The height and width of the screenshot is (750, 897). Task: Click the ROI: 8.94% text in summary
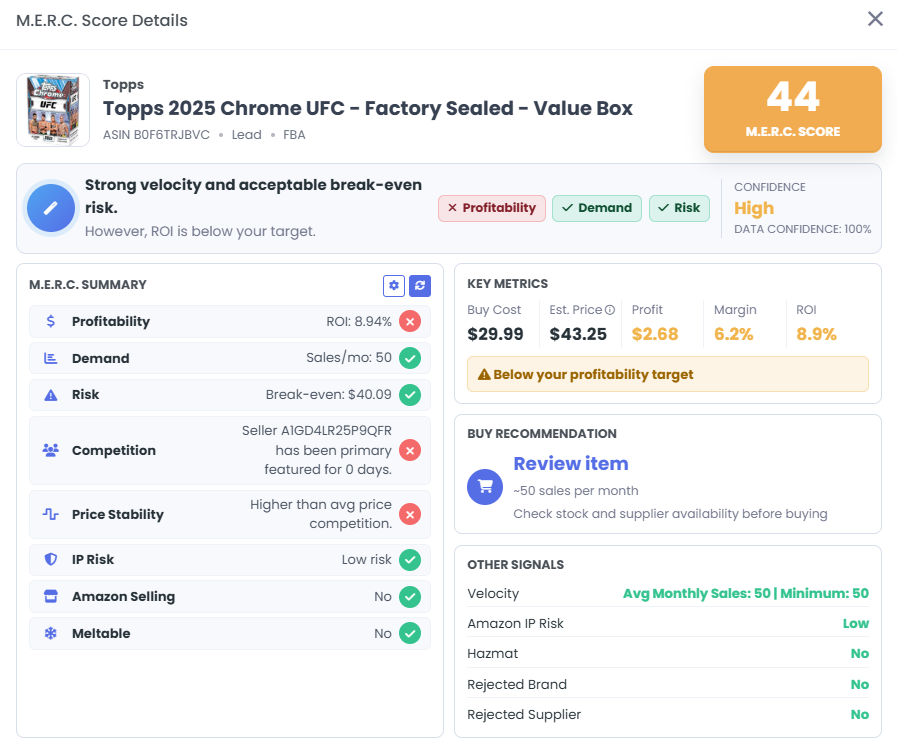(x=359, y=322)
